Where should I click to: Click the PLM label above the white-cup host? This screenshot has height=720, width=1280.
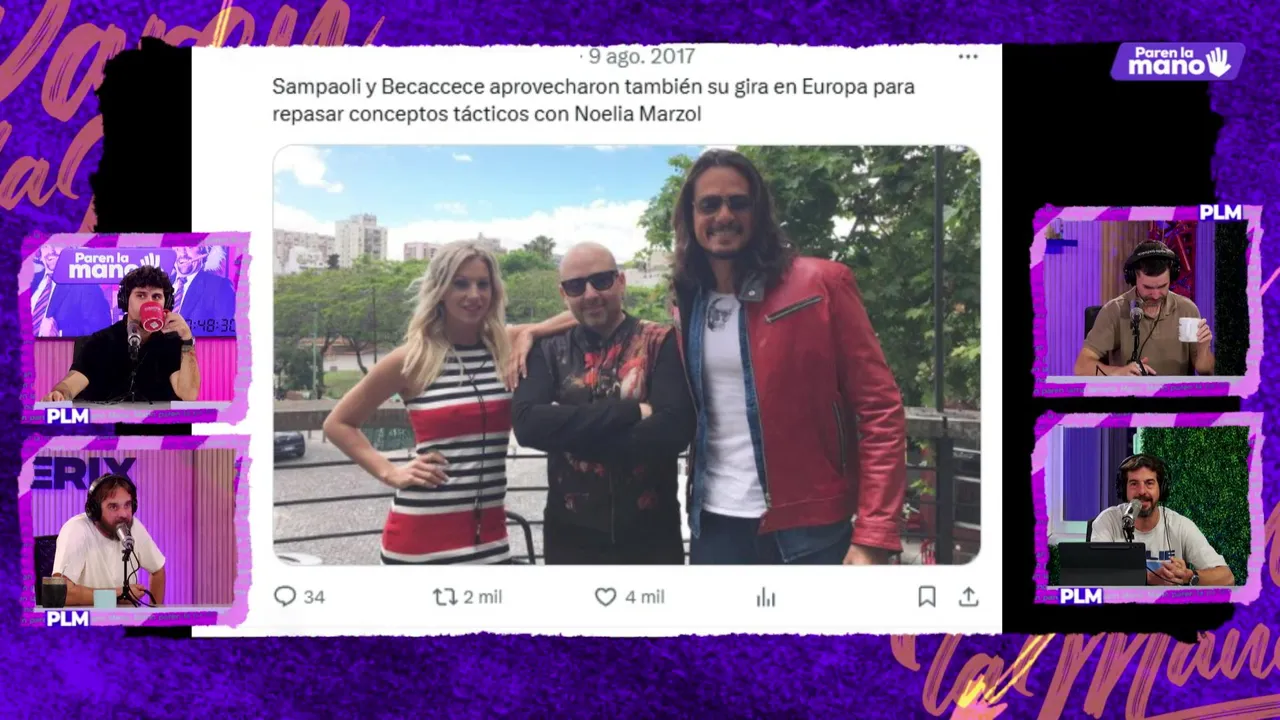point(1220,212)
